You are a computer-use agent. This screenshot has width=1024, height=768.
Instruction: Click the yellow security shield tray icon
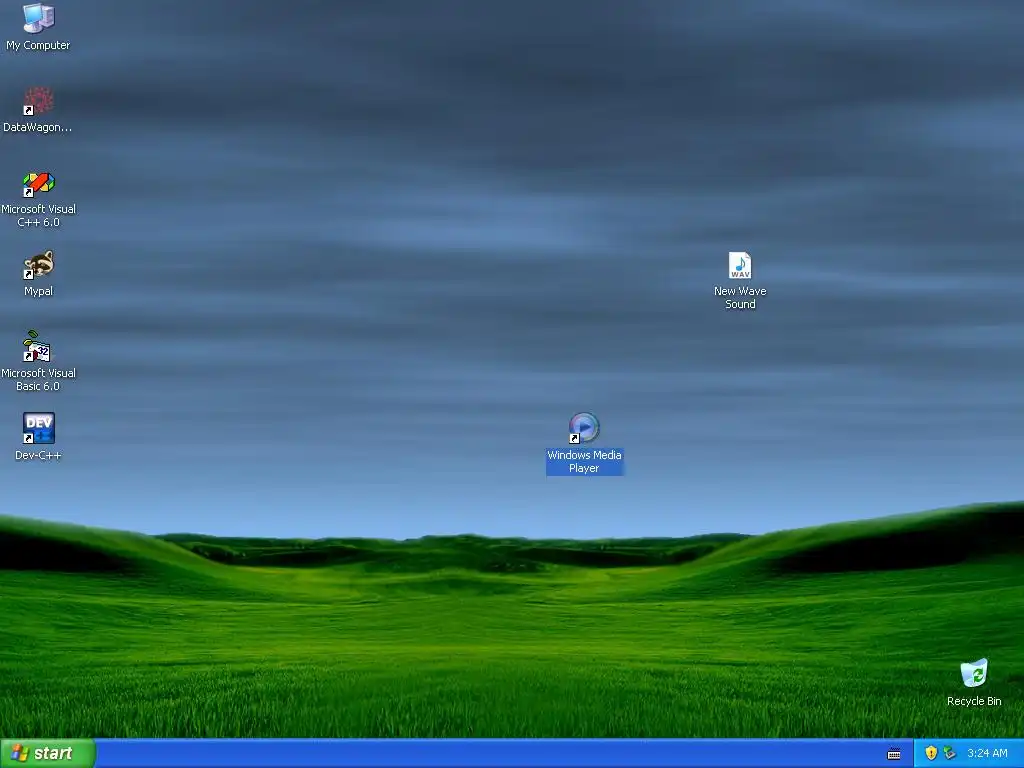point(931,753)
